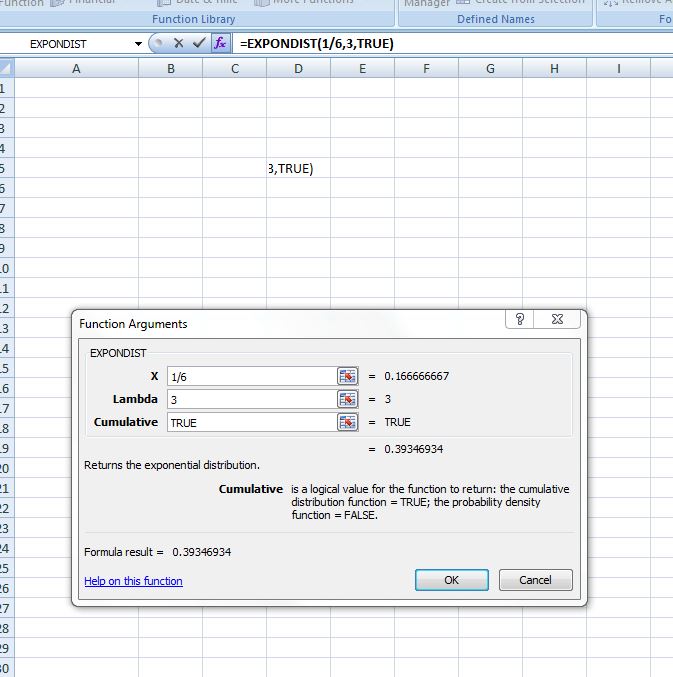Click the range selector icon beside Cumulative
Screen dimensions: 673x677
(347, 422)
